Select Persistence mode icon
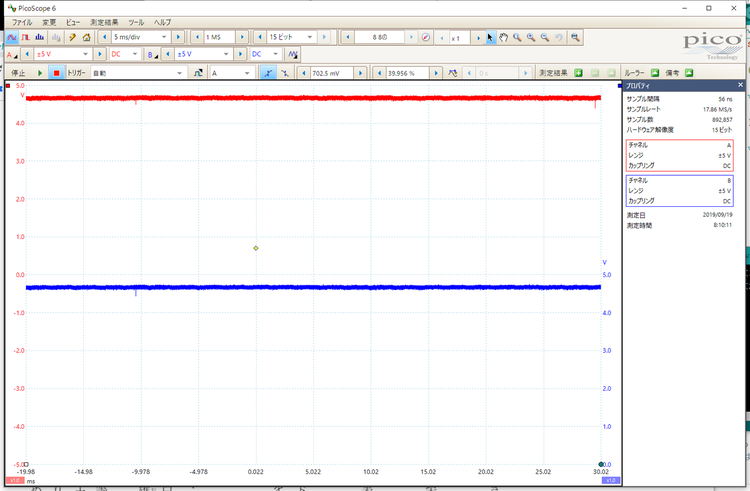 tap(26, 37)
